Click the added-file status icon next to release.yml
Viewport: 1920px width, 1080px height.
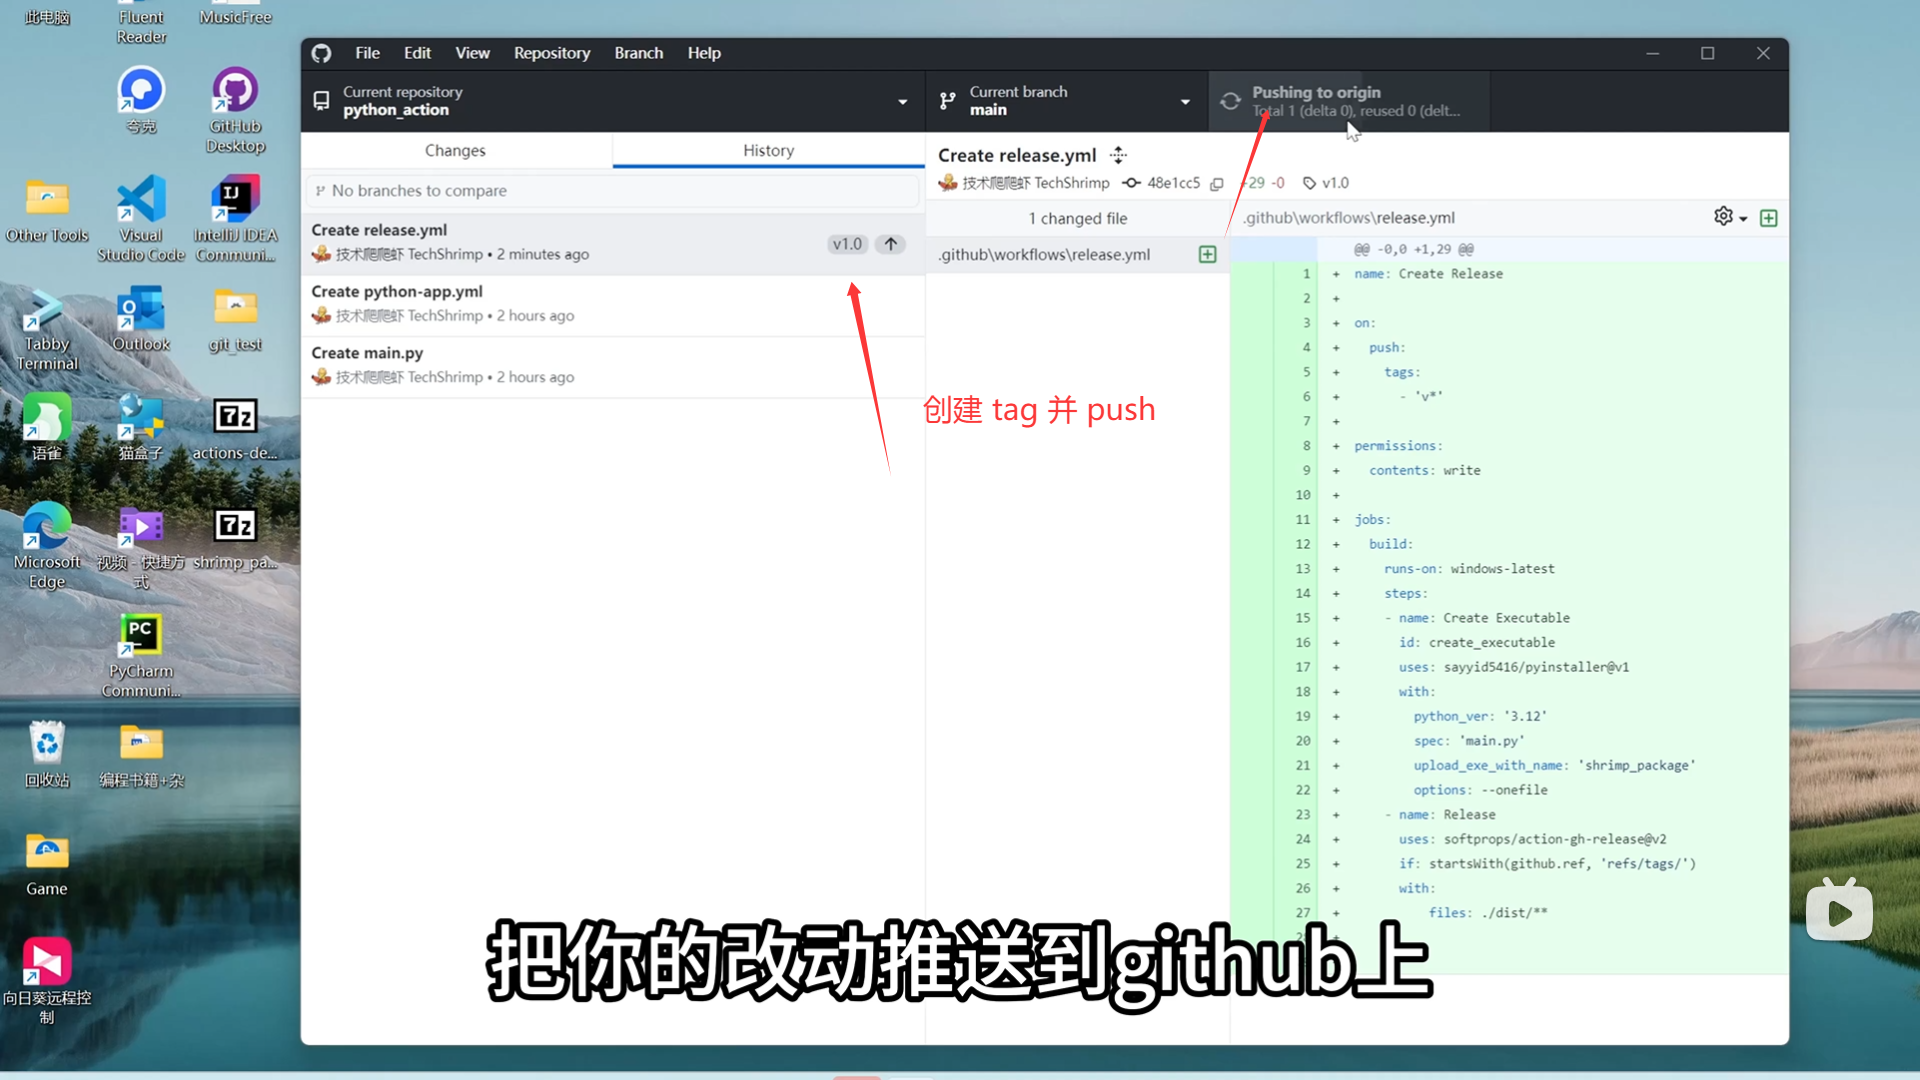pyautogui.click(x=1207, y=255)
